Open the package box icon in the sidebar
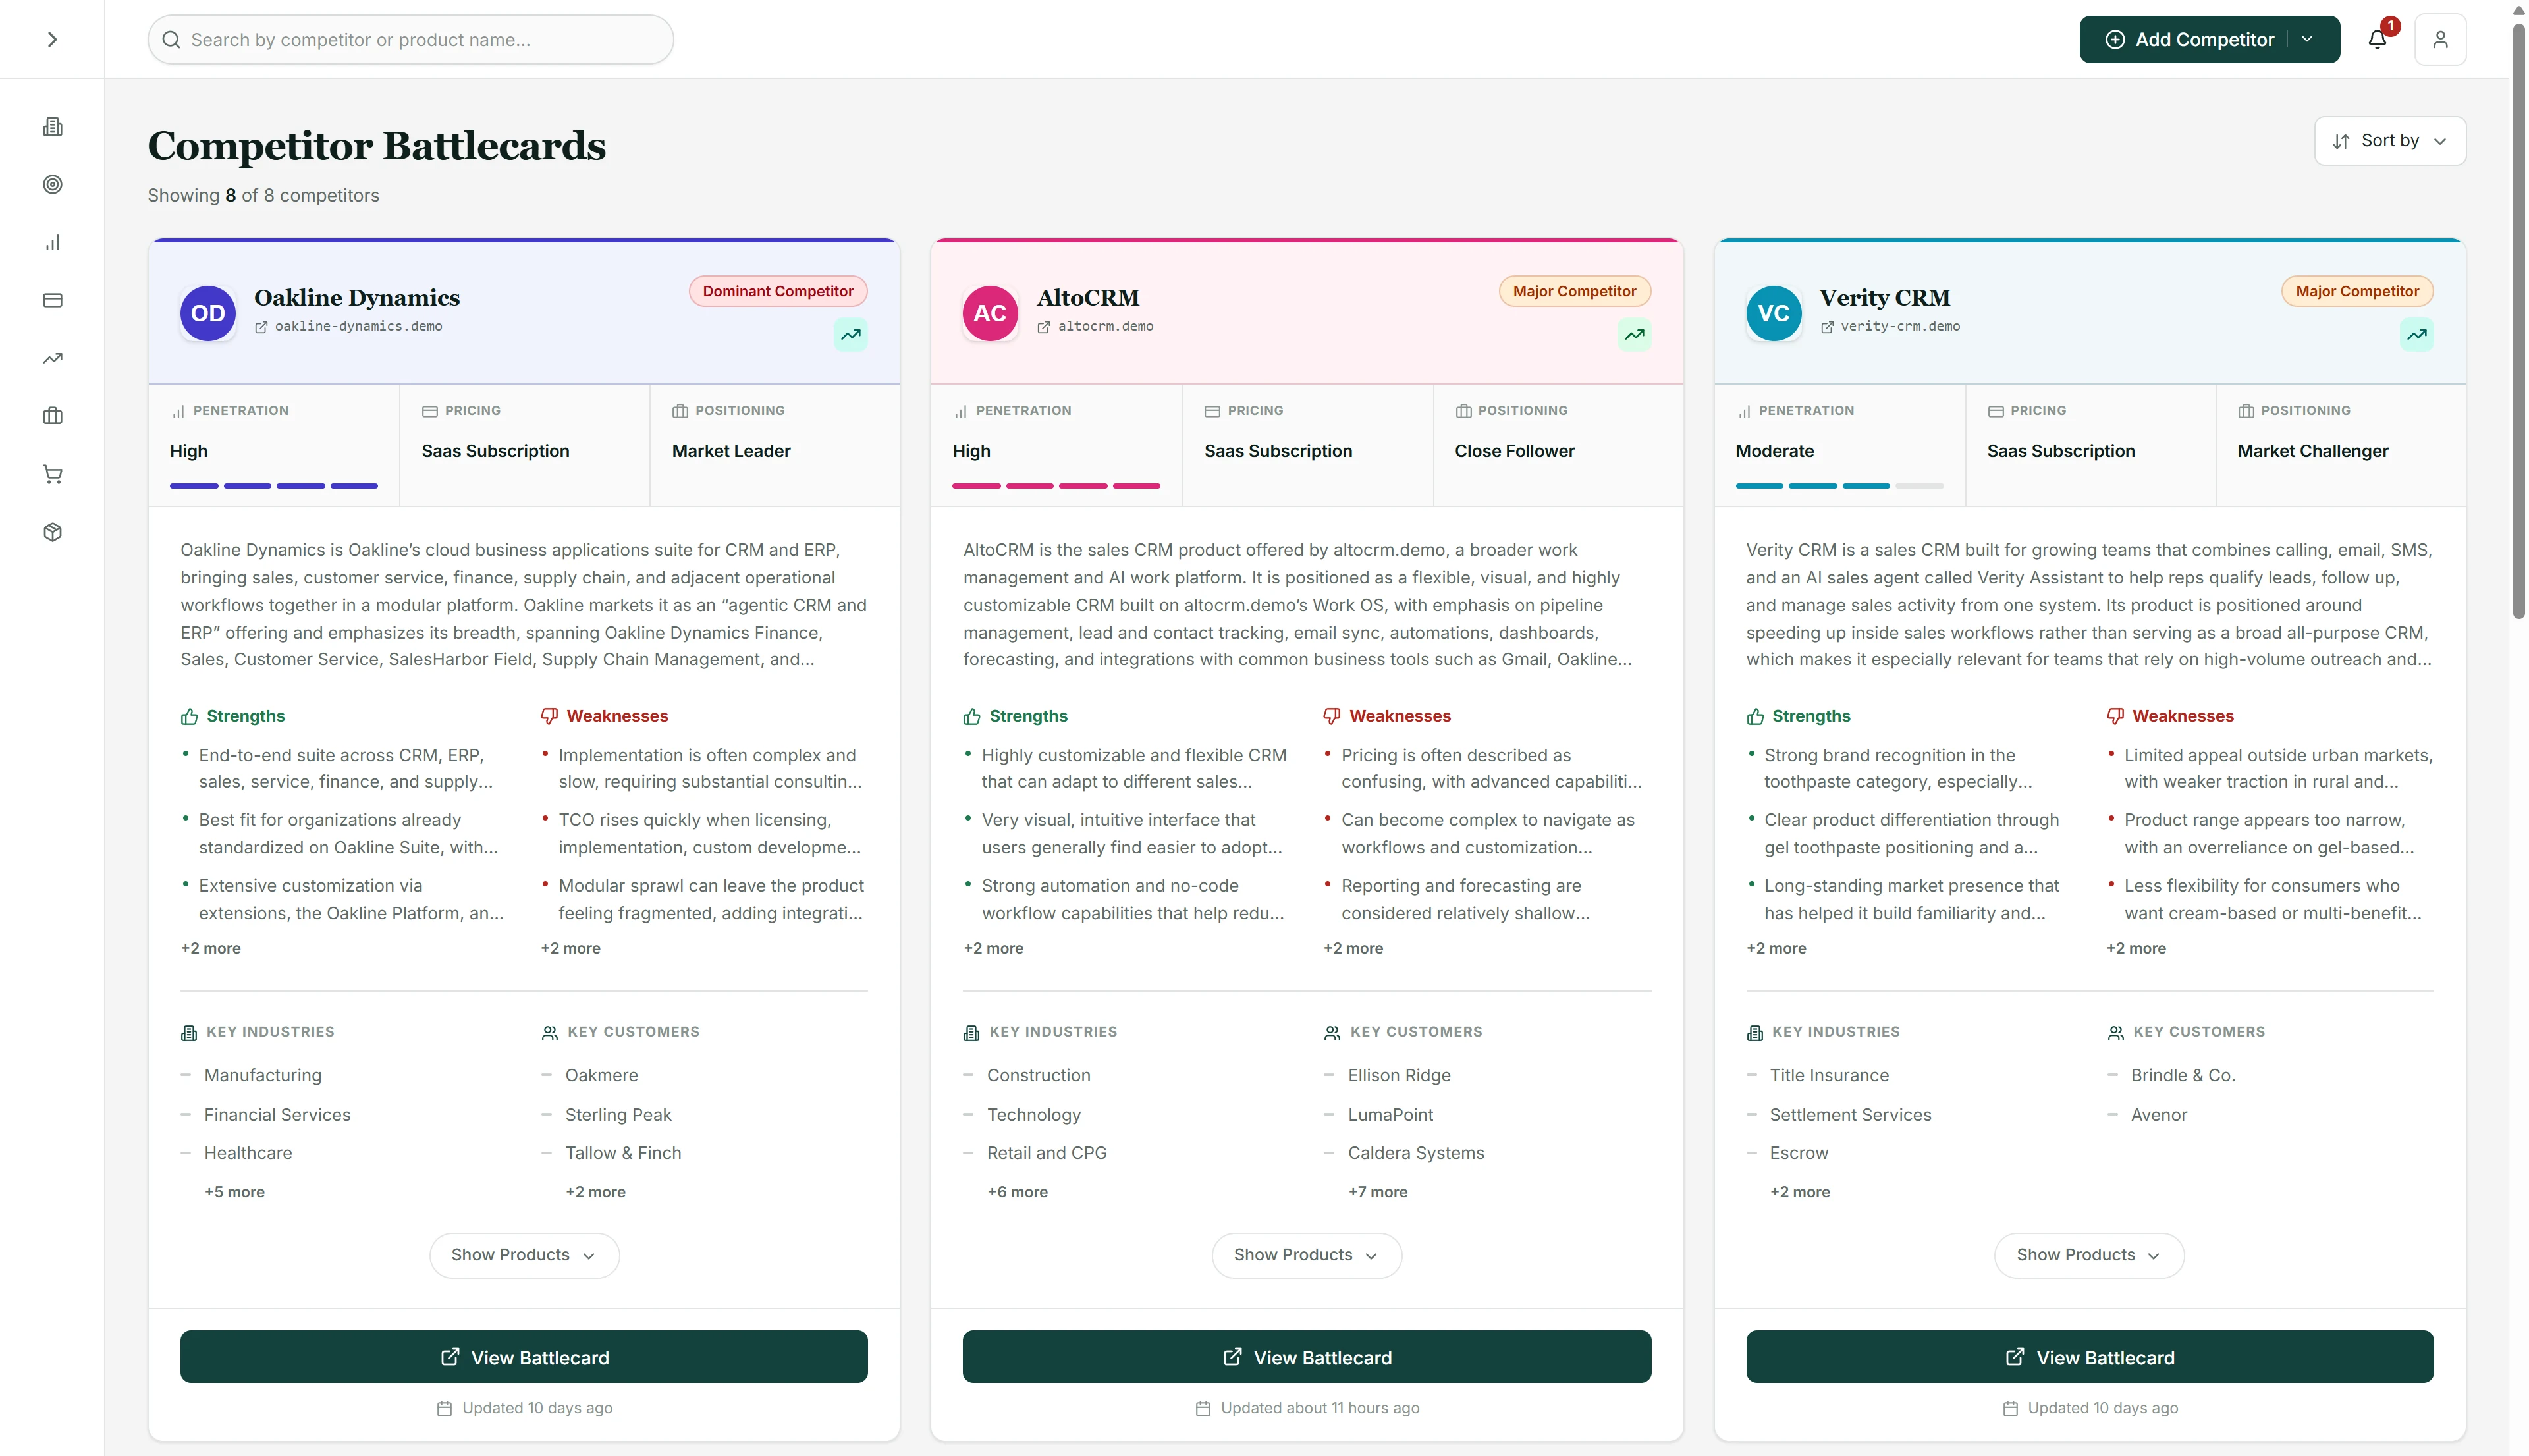The width and height of the screenshot is (2529, 1456). click(x=53, y=532)
